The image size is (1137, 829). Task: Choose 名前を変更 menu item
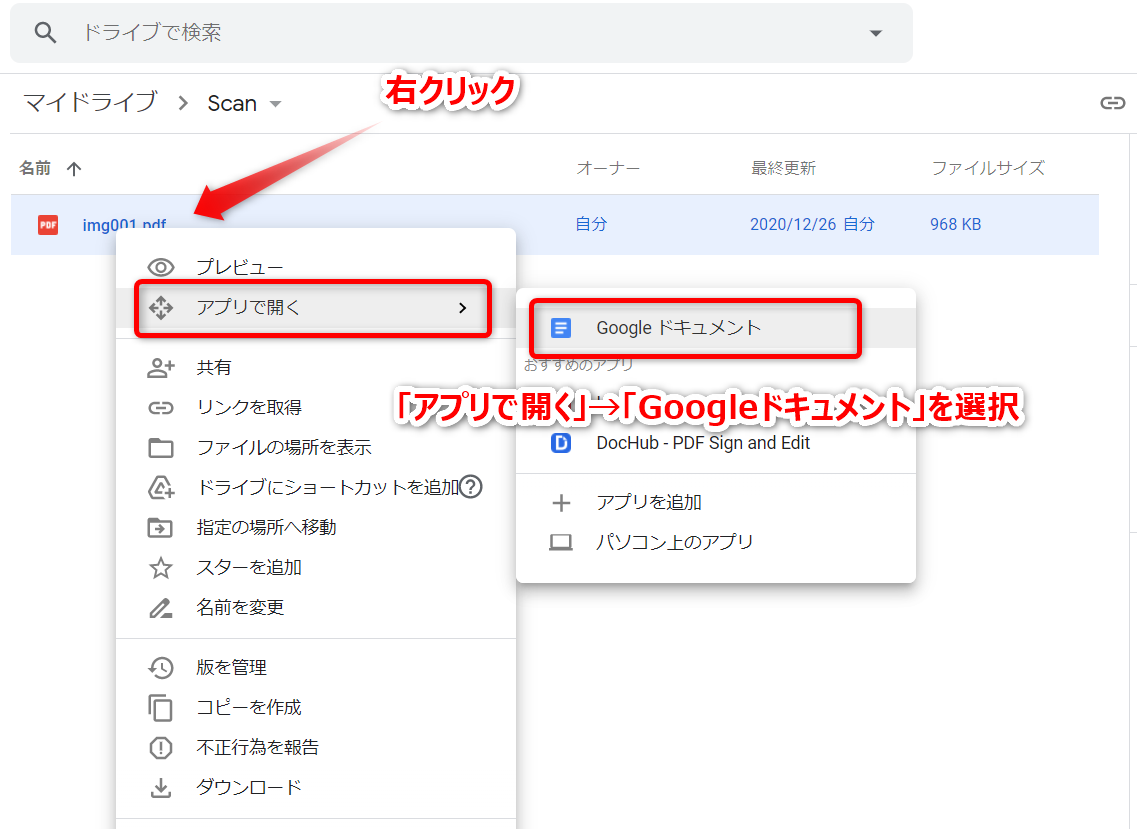coord(316,607)
